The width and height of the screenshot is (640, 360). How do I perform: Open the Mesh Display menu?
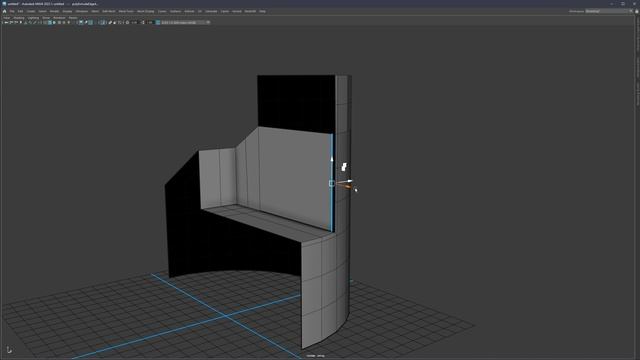[146, 11]
